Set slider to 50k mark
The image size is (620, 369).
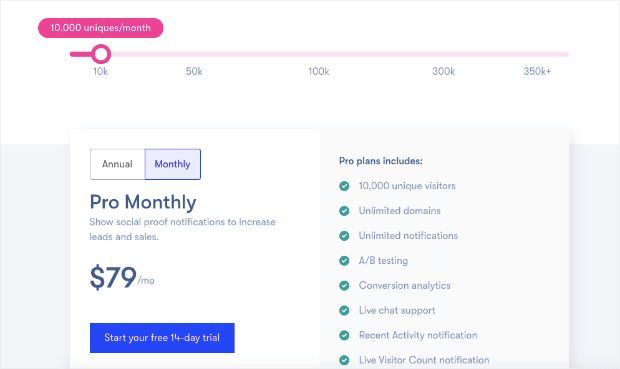tap(194, 71)
